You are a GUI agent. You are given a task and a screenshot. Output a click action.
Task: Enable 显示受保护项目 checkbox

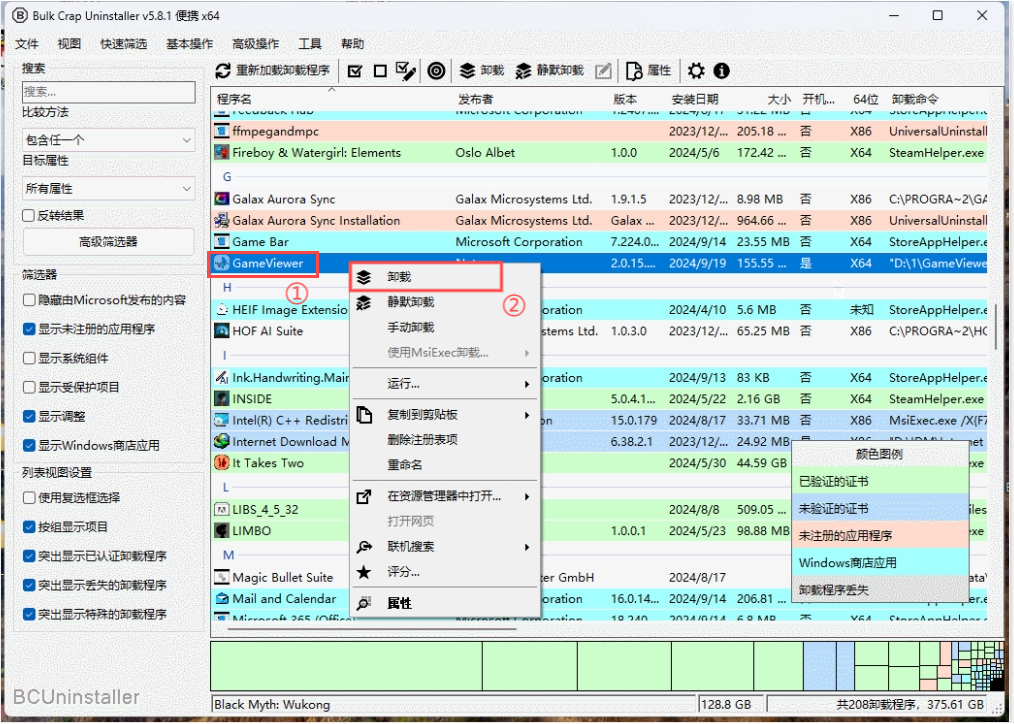(x=29, y=387)
